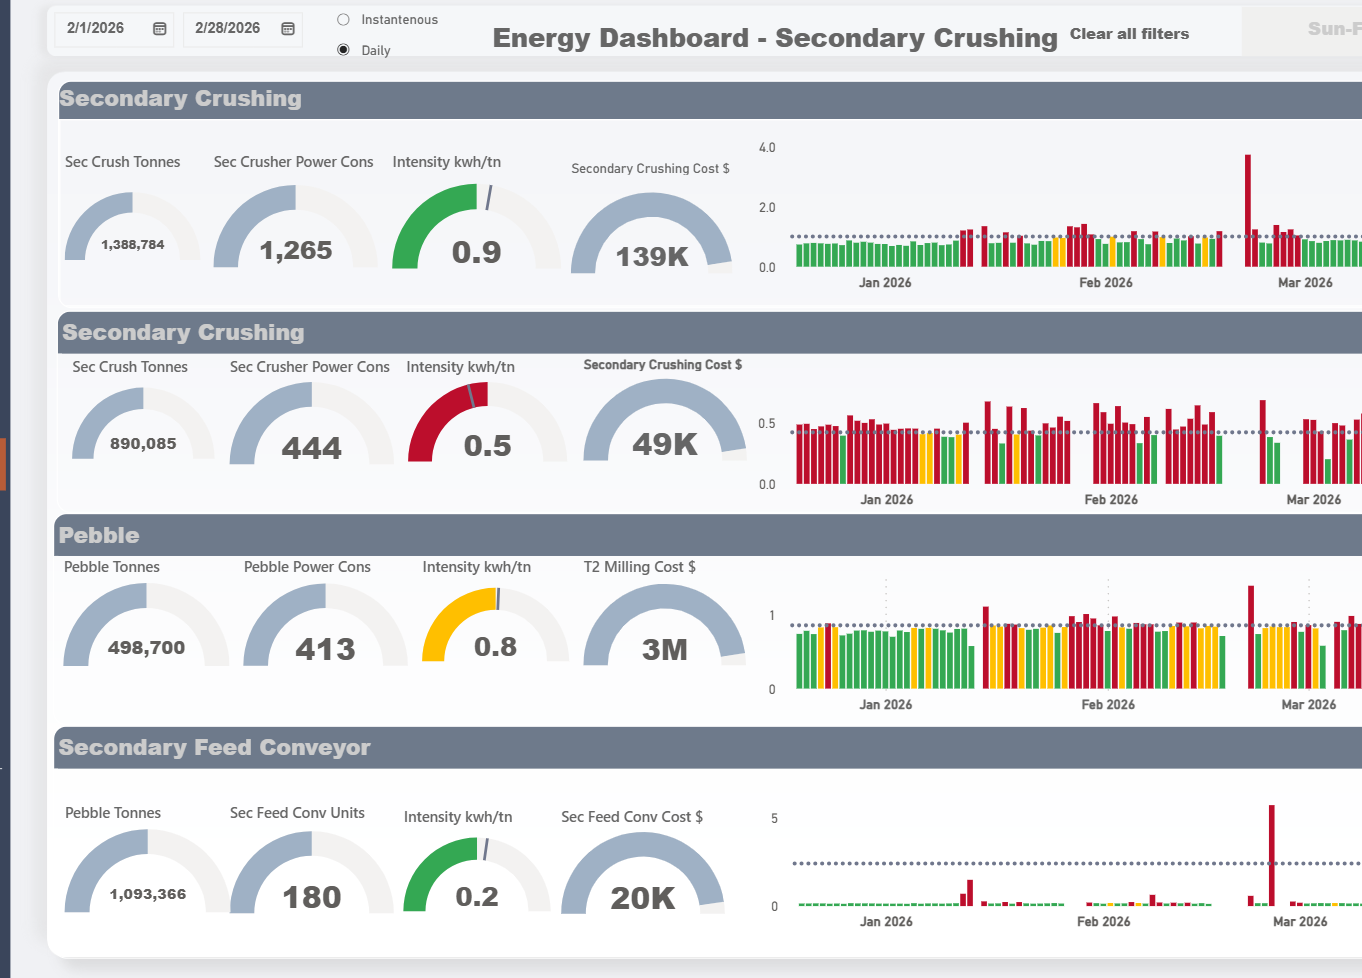Open the start date calendar picker

point(158,29)
